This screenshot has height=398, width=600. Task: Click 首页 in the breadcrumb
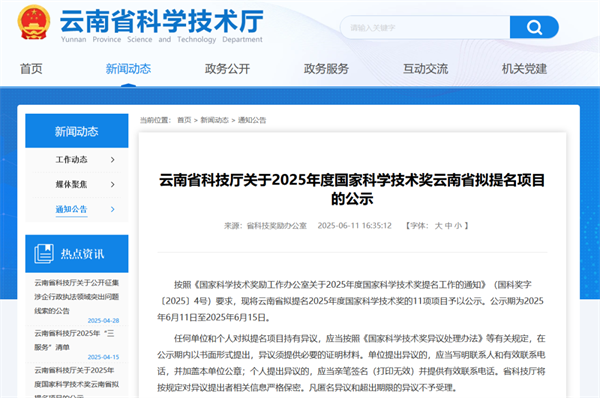(184, 120)
